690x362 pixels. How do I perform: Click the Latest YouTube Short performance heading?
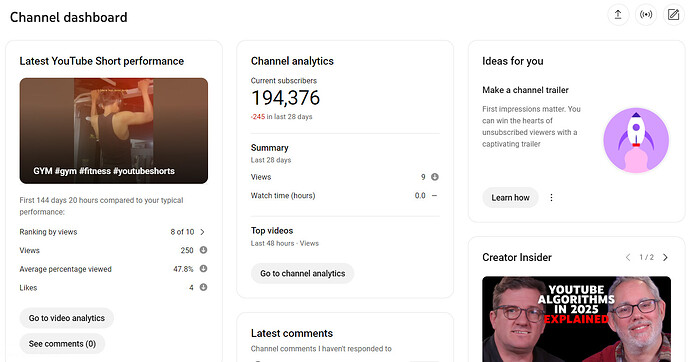[102, 61]
